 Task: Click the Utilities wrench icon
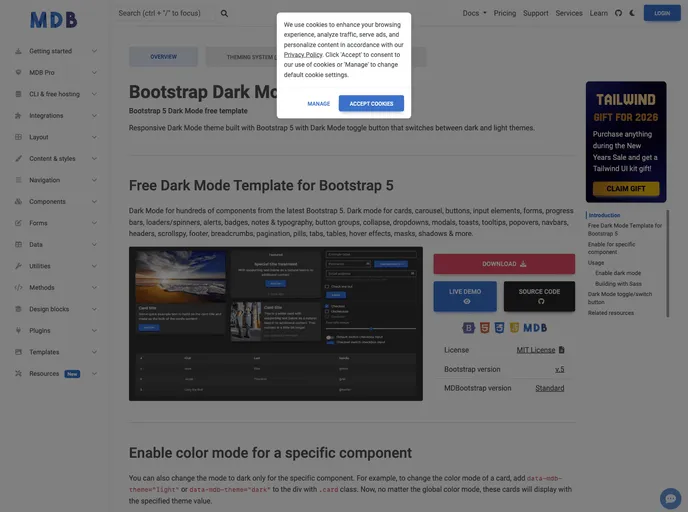[18, 266]
